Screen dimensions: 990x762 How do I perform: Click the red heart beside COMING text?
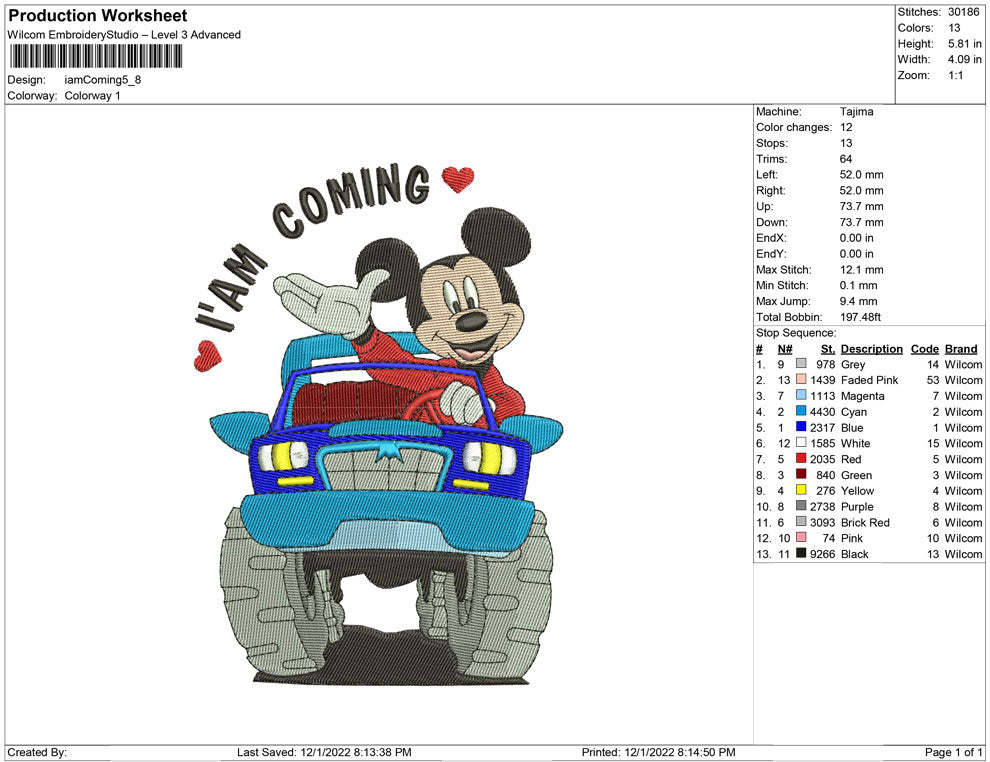coord(458,178)
